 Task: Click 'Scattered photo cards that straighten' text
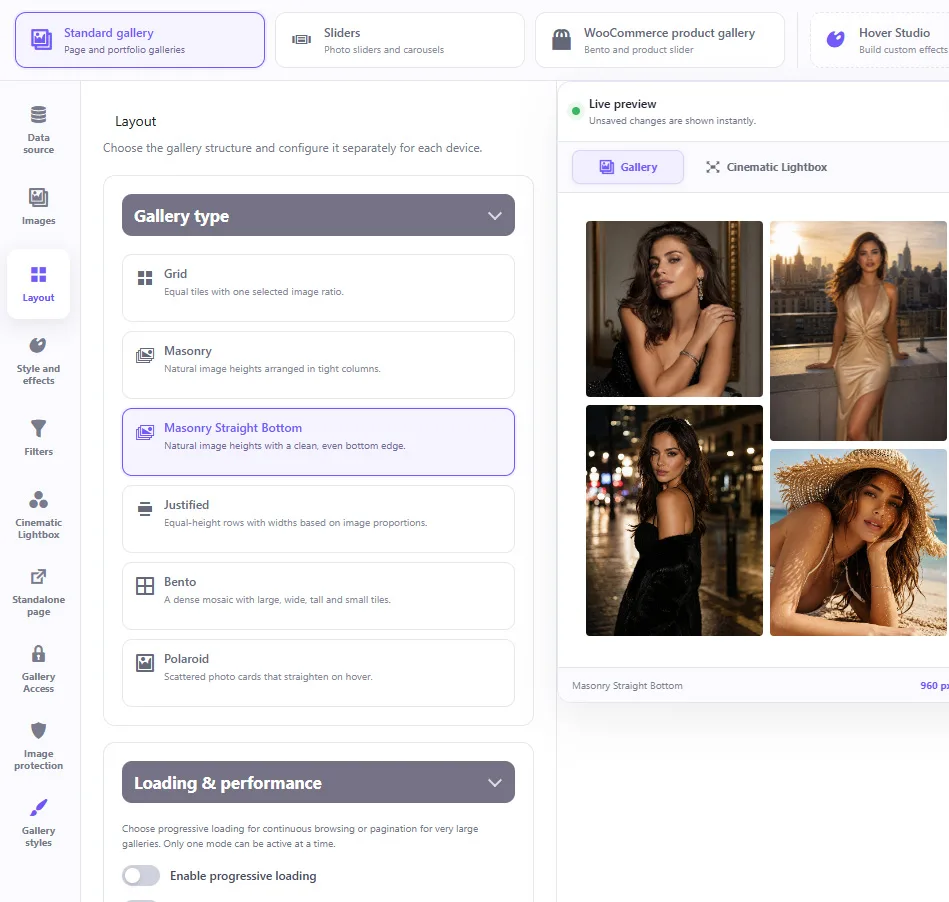click(x=268, y=677)
